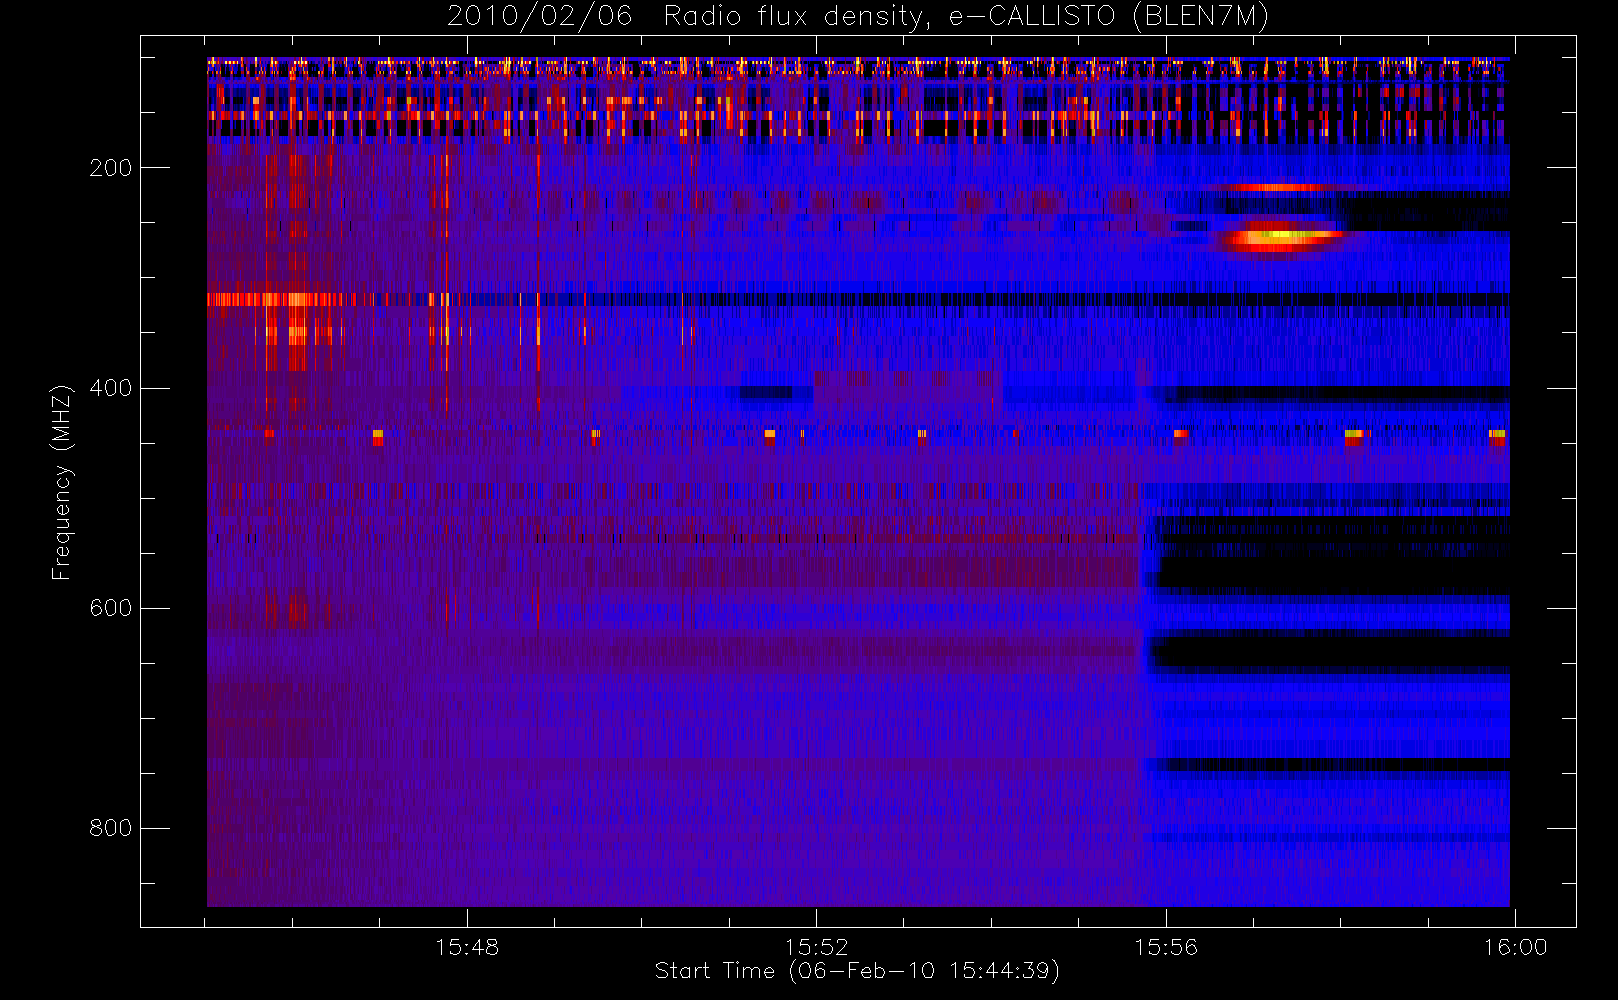Click the Start Time axis label

click(x=857, y=971)
